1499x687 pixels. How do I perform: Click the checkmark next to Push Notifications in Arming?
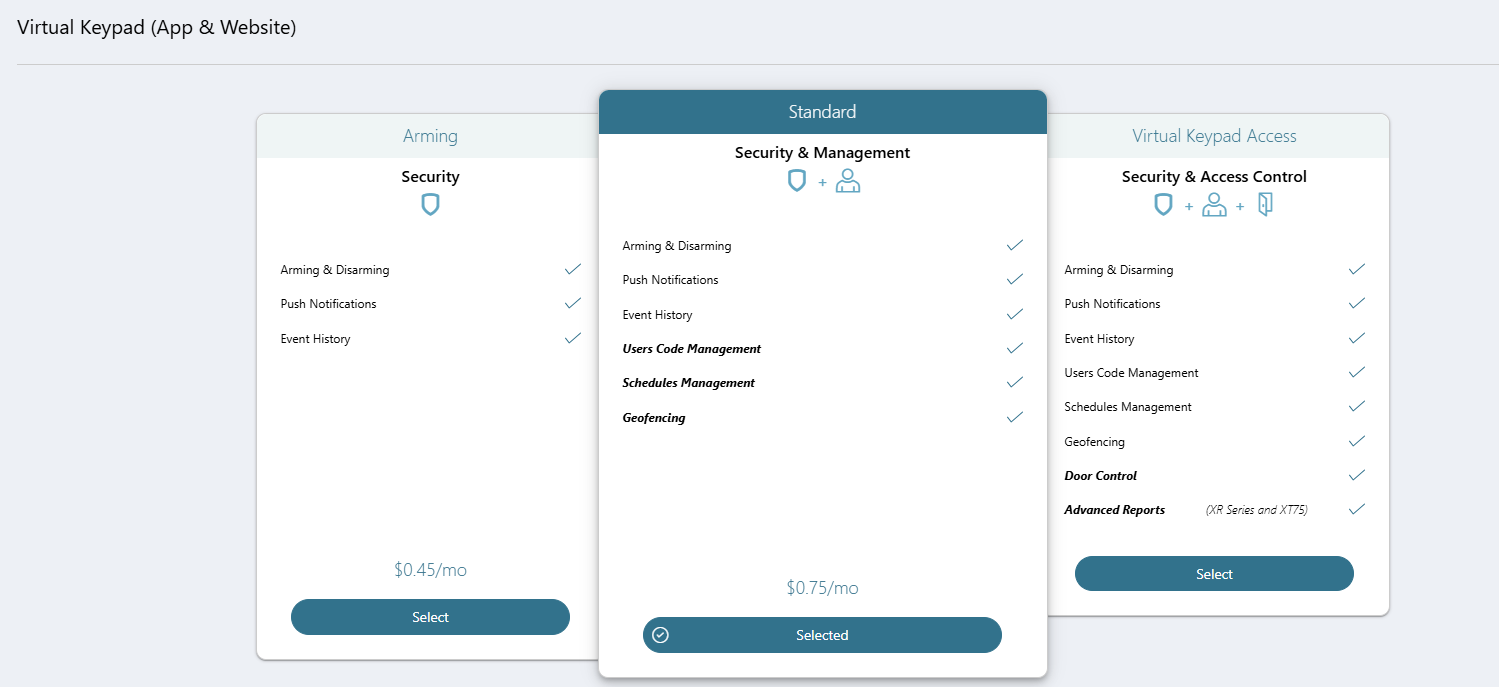(x=572, y=302)
